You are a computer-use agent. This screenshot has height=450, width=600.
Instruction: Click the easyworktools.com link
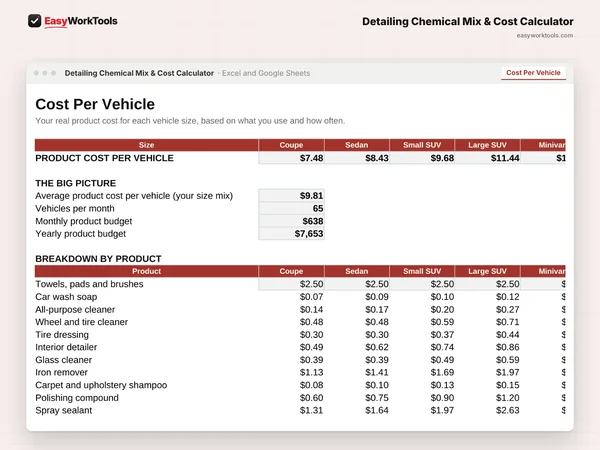(545, 36)
